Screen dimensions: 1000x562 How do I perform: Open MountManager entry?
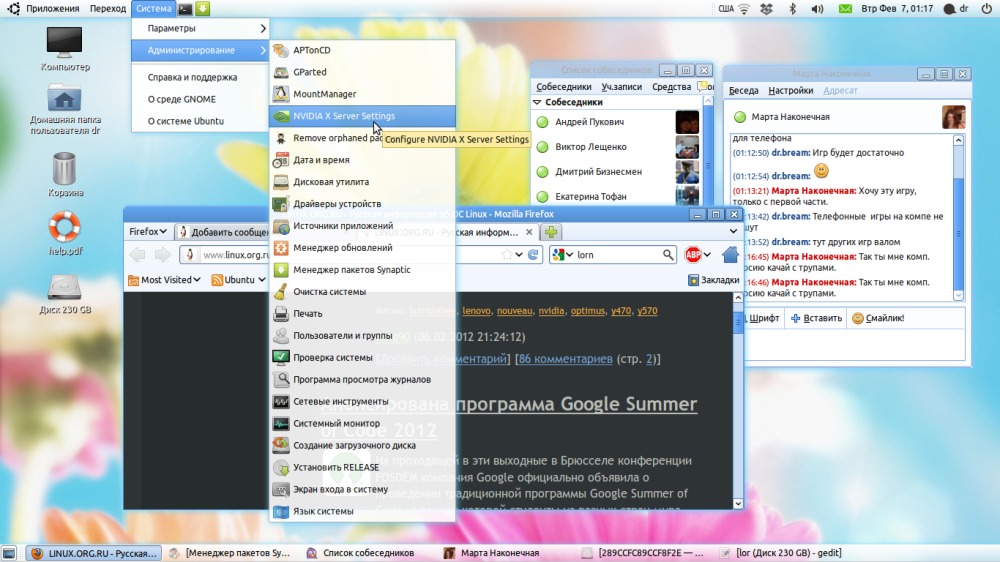point(362,94)
